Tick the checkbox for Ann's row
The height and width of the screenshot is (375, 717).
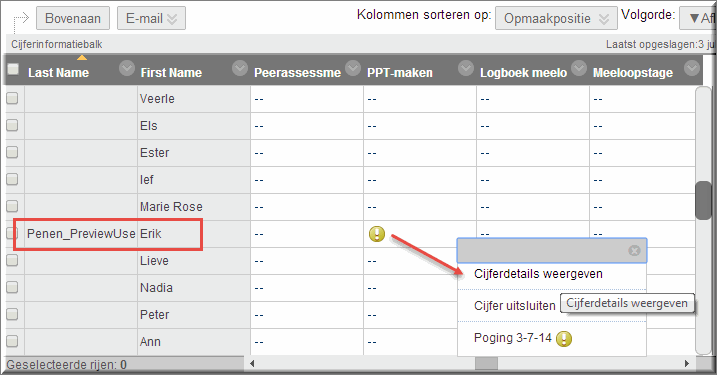pos(12,341)
